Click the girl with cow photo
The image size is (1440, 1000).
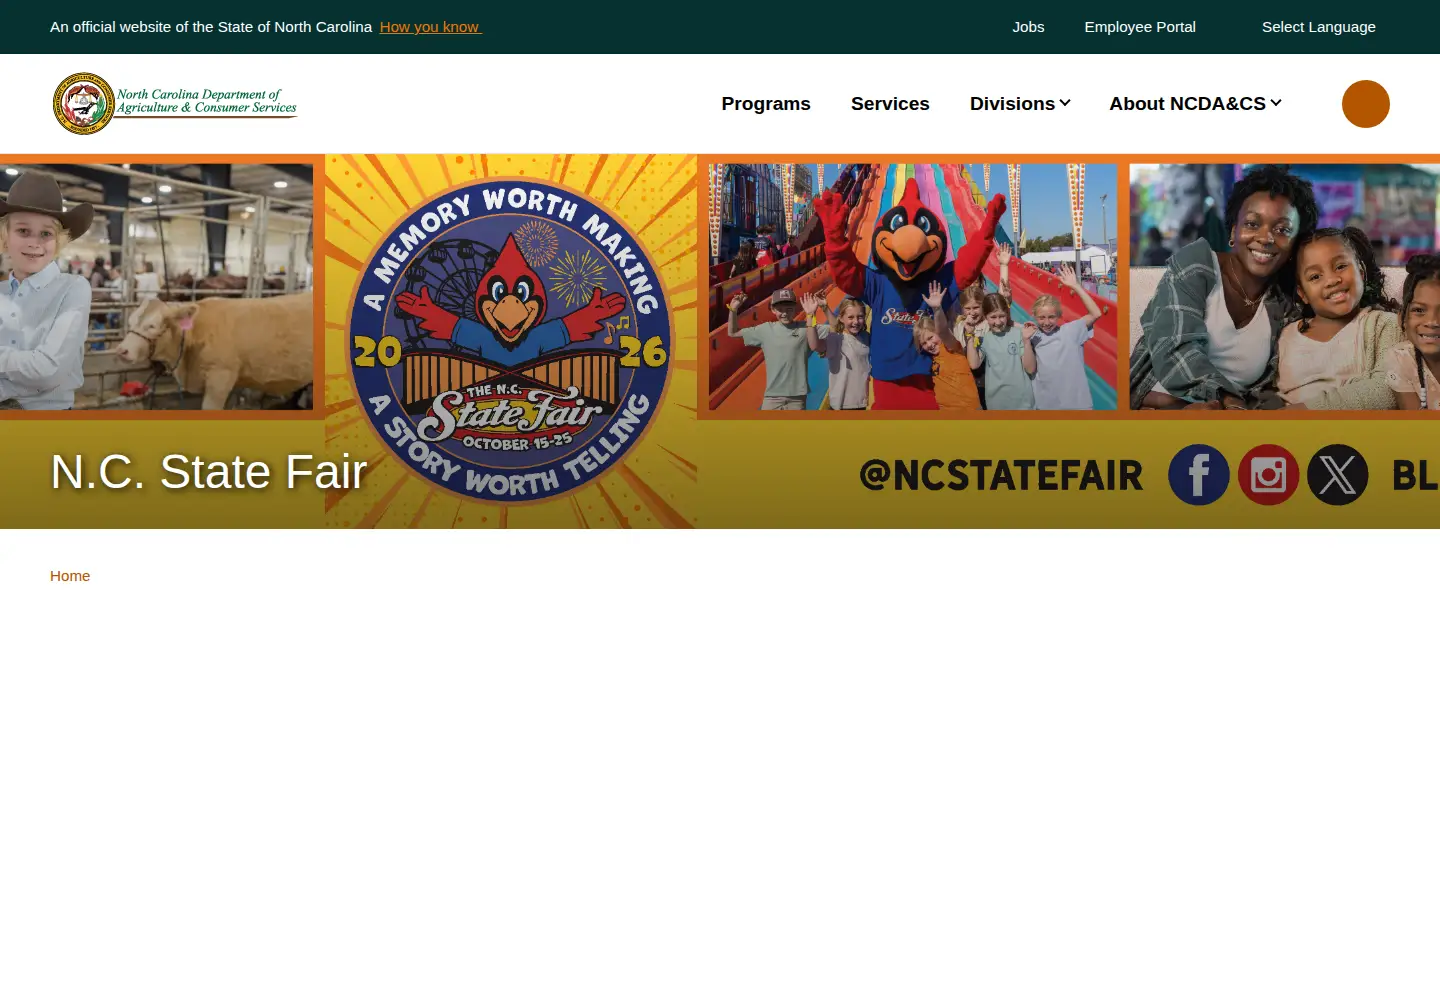coord(156,287)
